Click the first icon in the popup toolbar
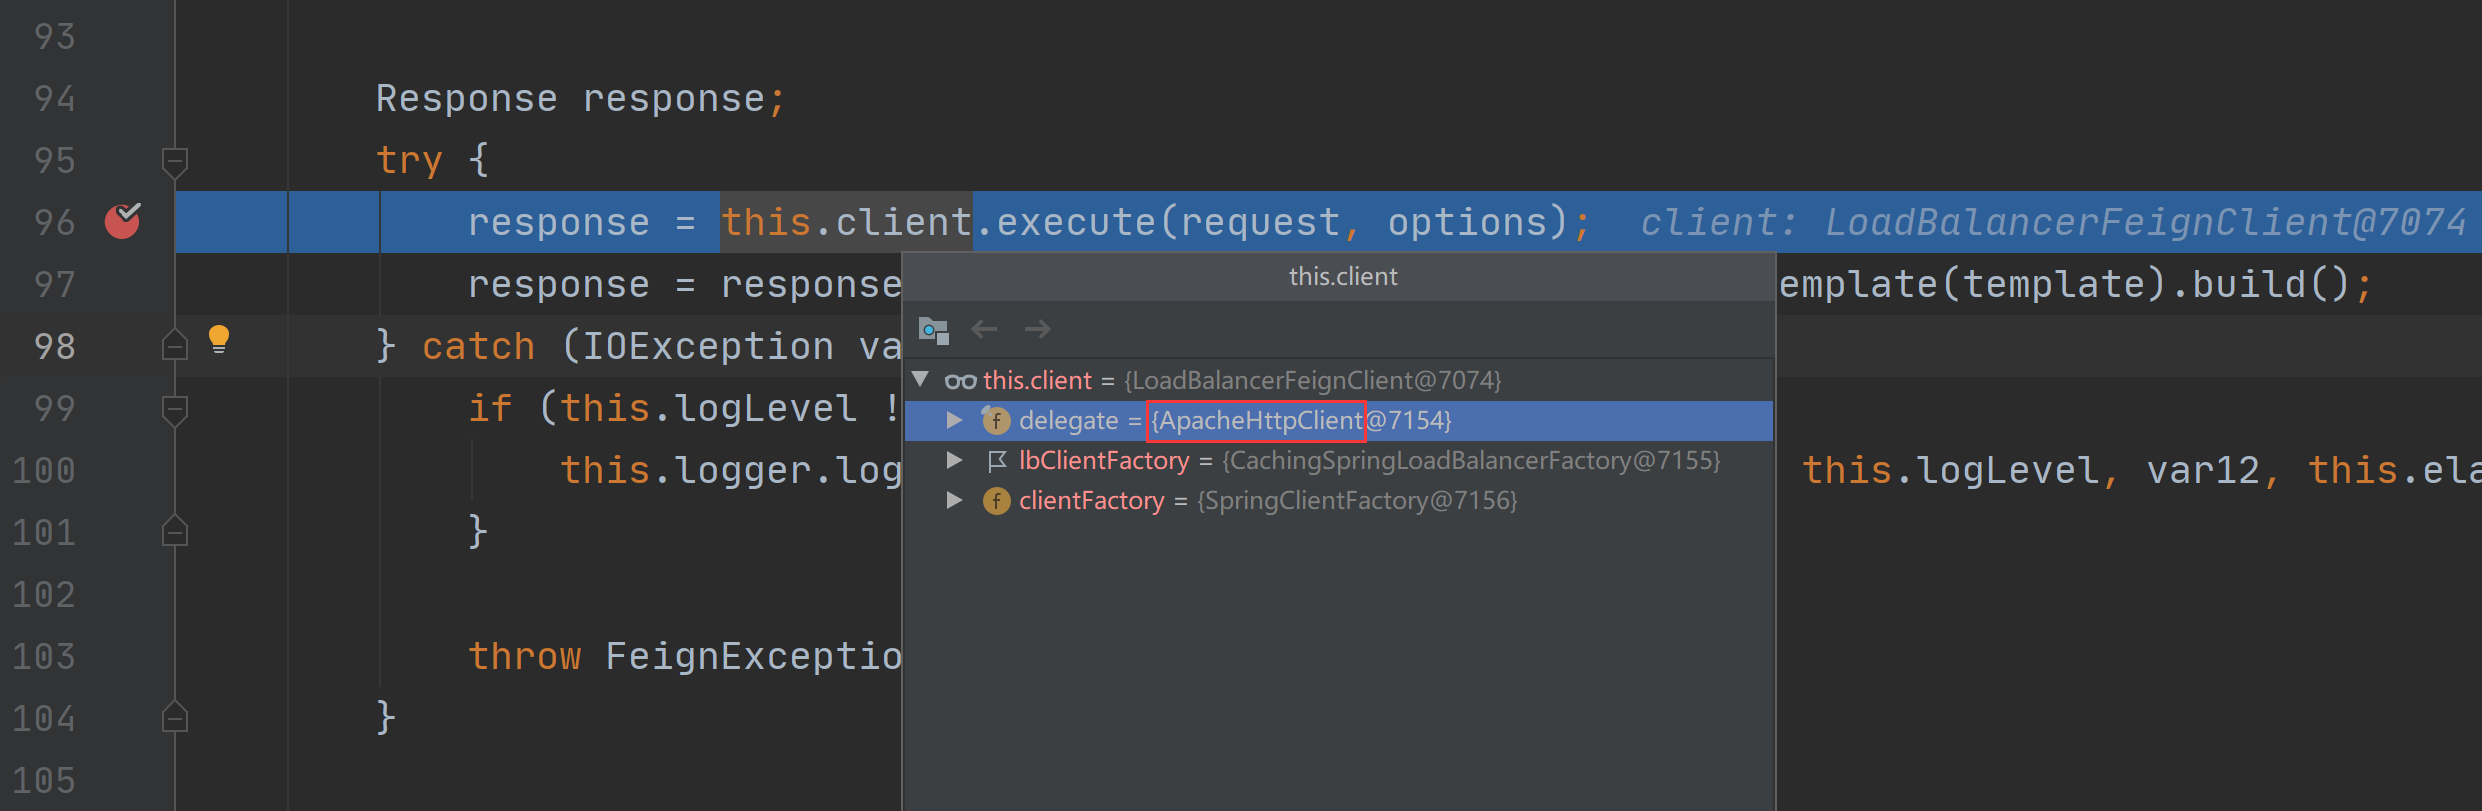 (933, 329)
